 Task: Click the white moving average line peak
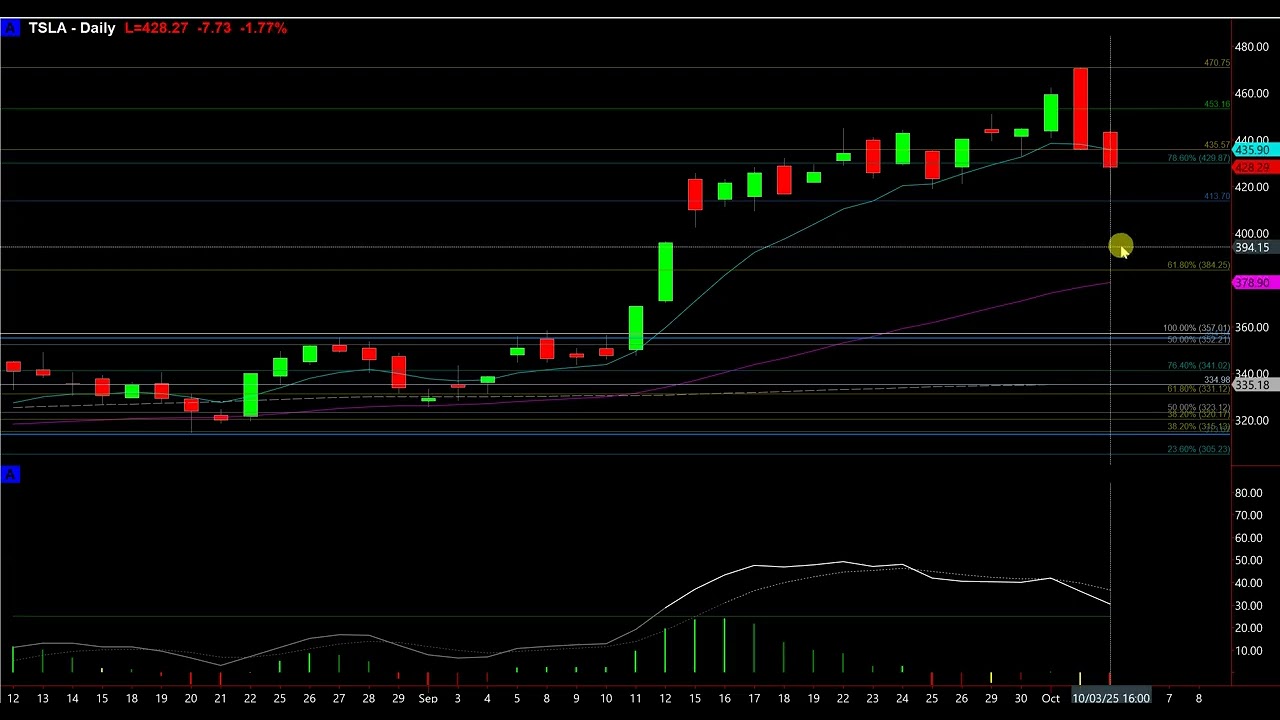[x=845, y=563]
